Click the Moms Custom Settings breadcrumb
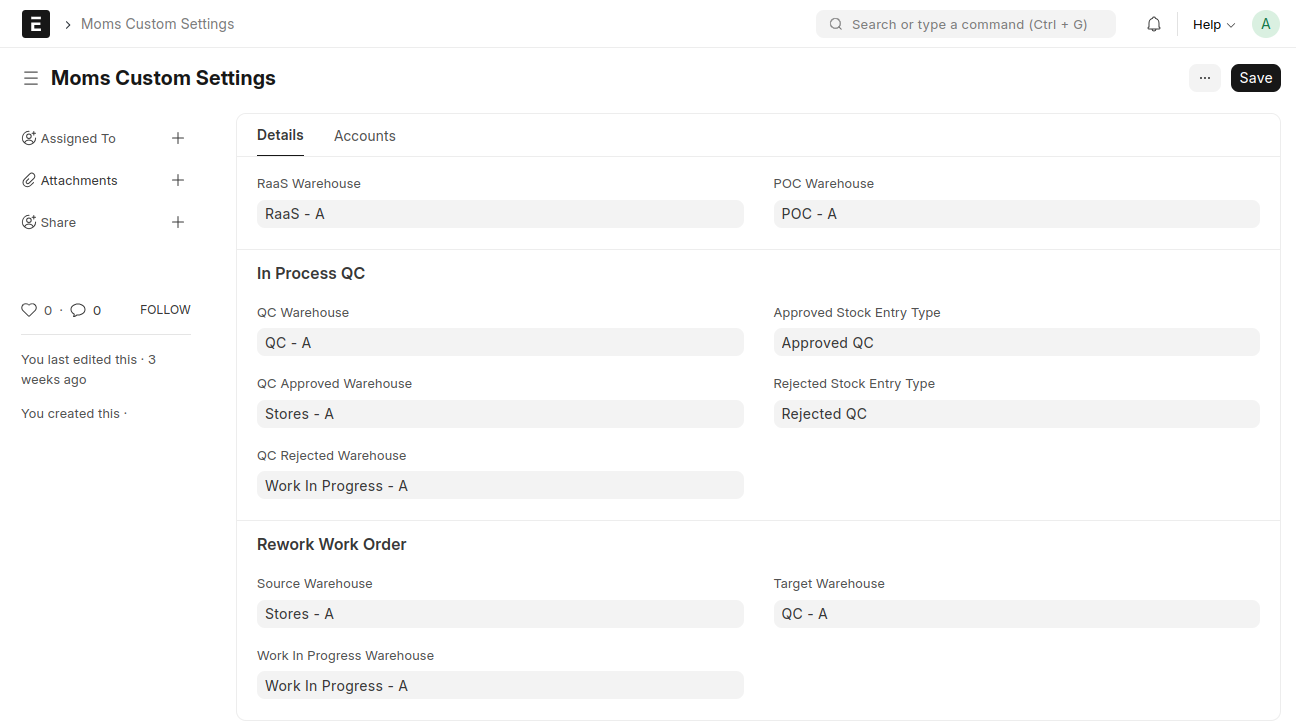 tap(157, 24)
